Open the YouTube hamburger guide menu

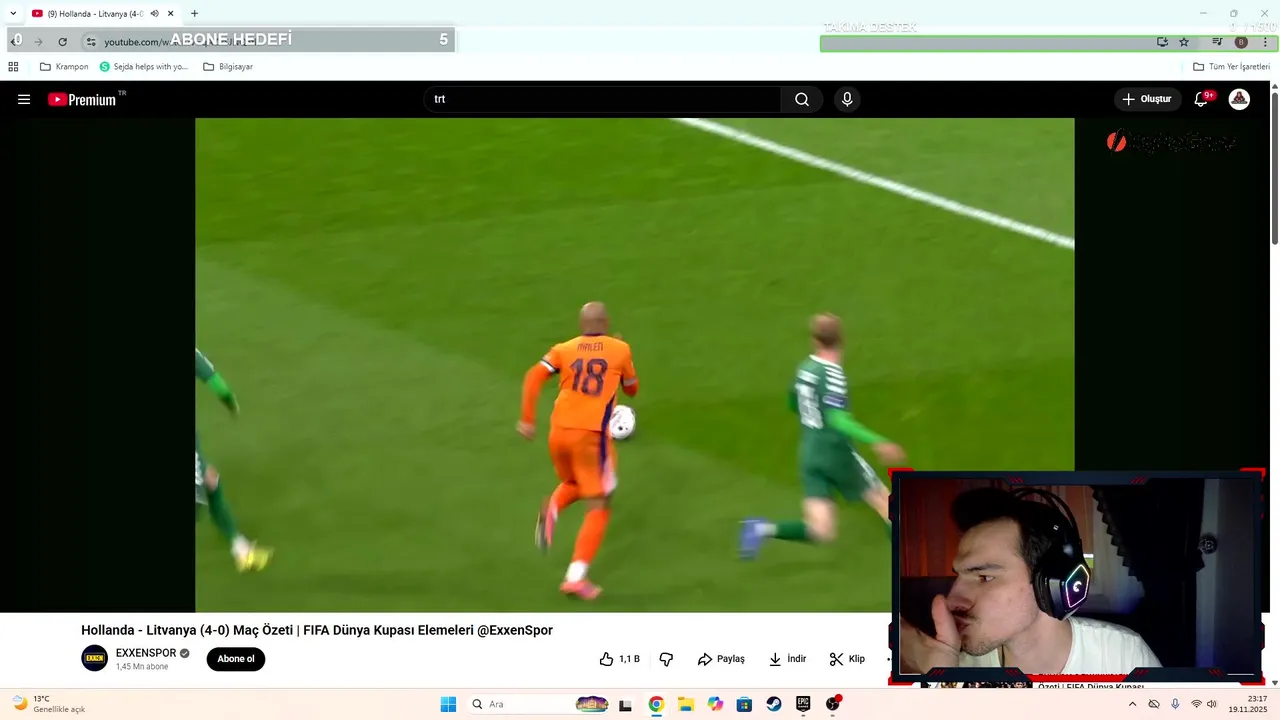click(x=24, y=99)
